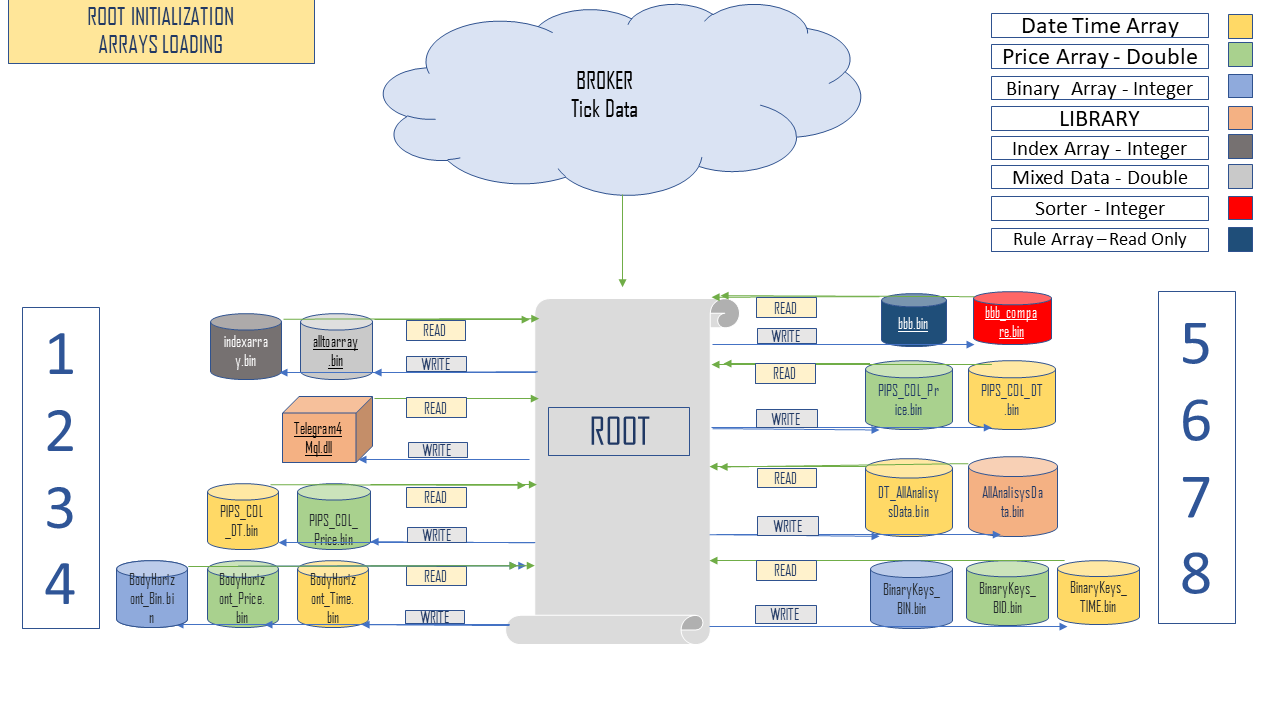
Task: Select the LIBRARY legend label
Action: coord(1099,118)
